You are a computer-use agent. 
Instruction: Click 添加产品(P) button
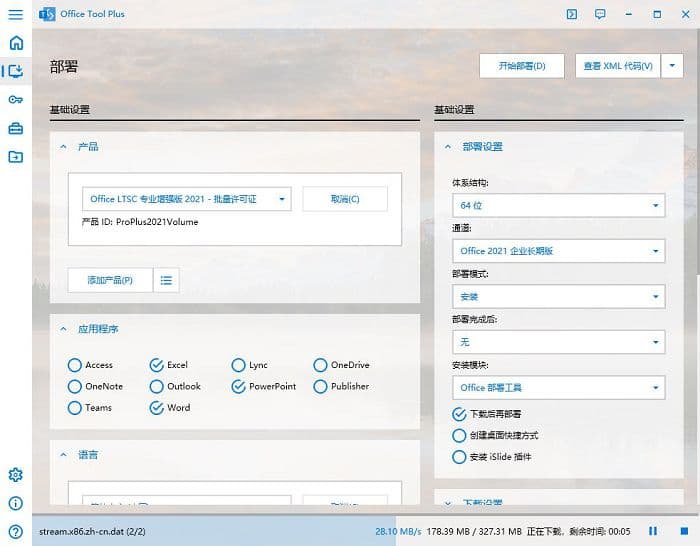[x=110, y=280]
